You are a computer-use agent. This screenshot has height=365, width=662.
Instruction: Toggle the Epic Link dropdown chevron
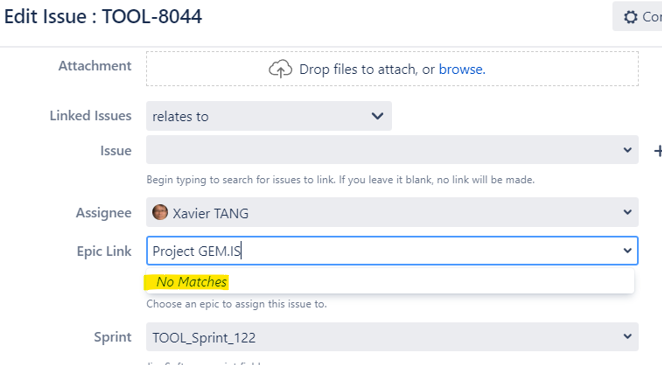pyautogui.click(x=627, y=251)
